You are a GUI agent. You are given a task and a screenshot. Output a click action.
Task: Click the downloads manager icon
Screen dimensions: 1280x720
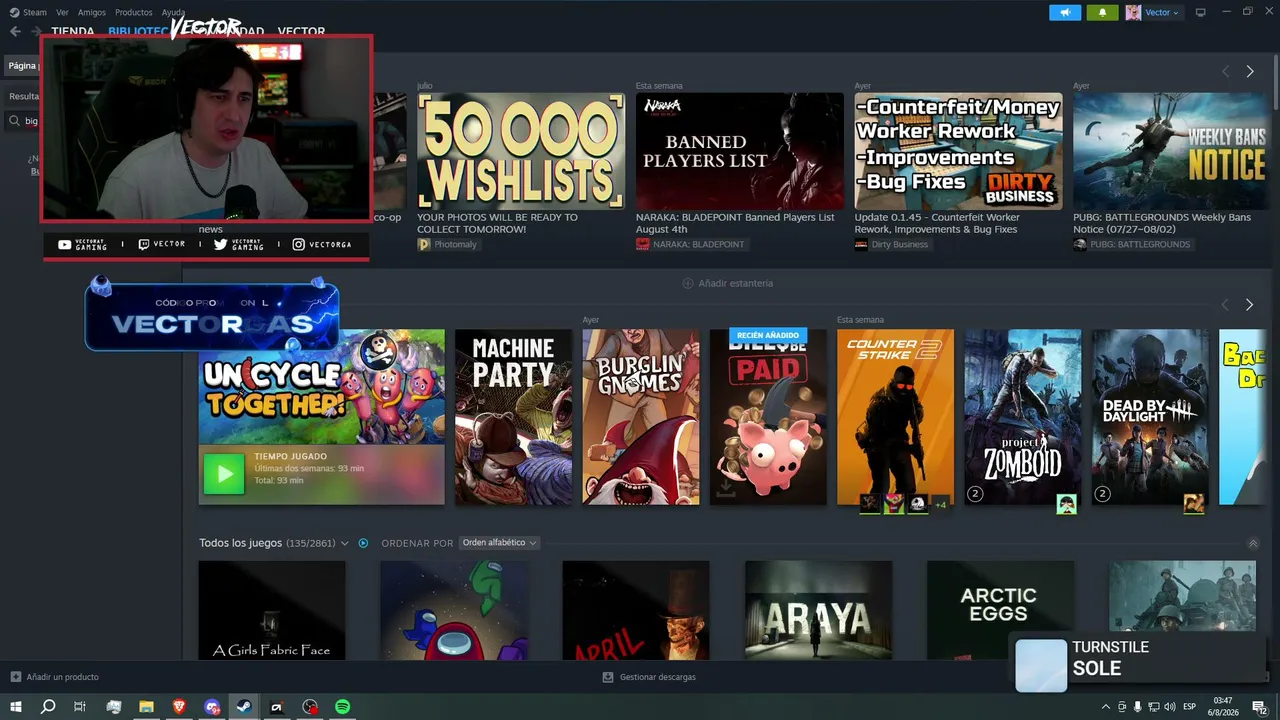click(x=608, y=677)
